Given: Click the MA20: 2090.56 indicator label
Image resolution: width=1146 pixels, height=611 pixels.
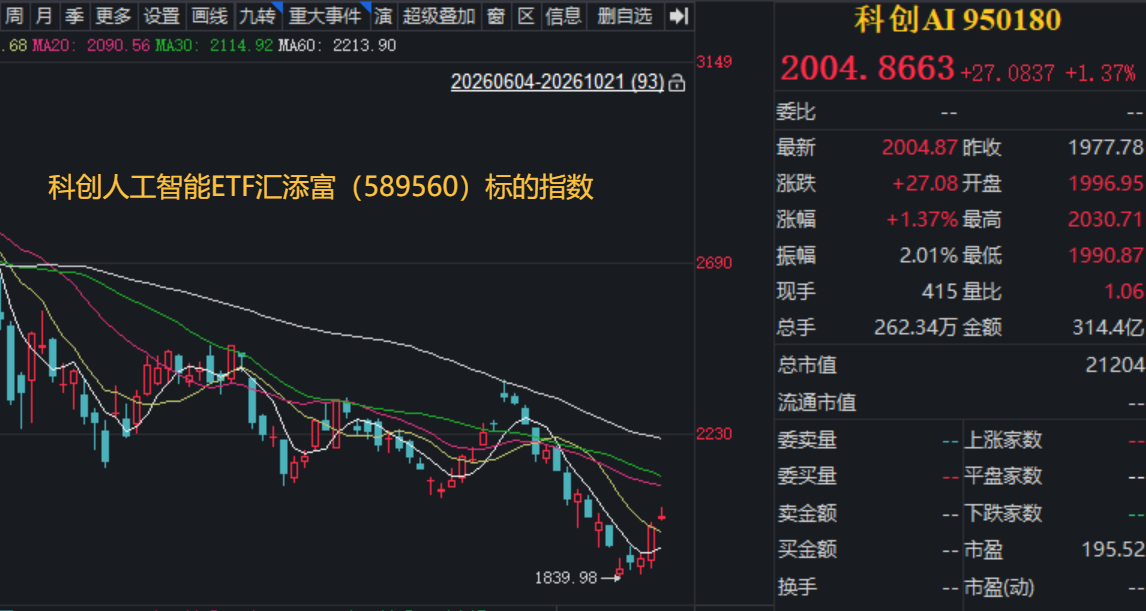Looking at the screenshot, I should pos(92,45).
